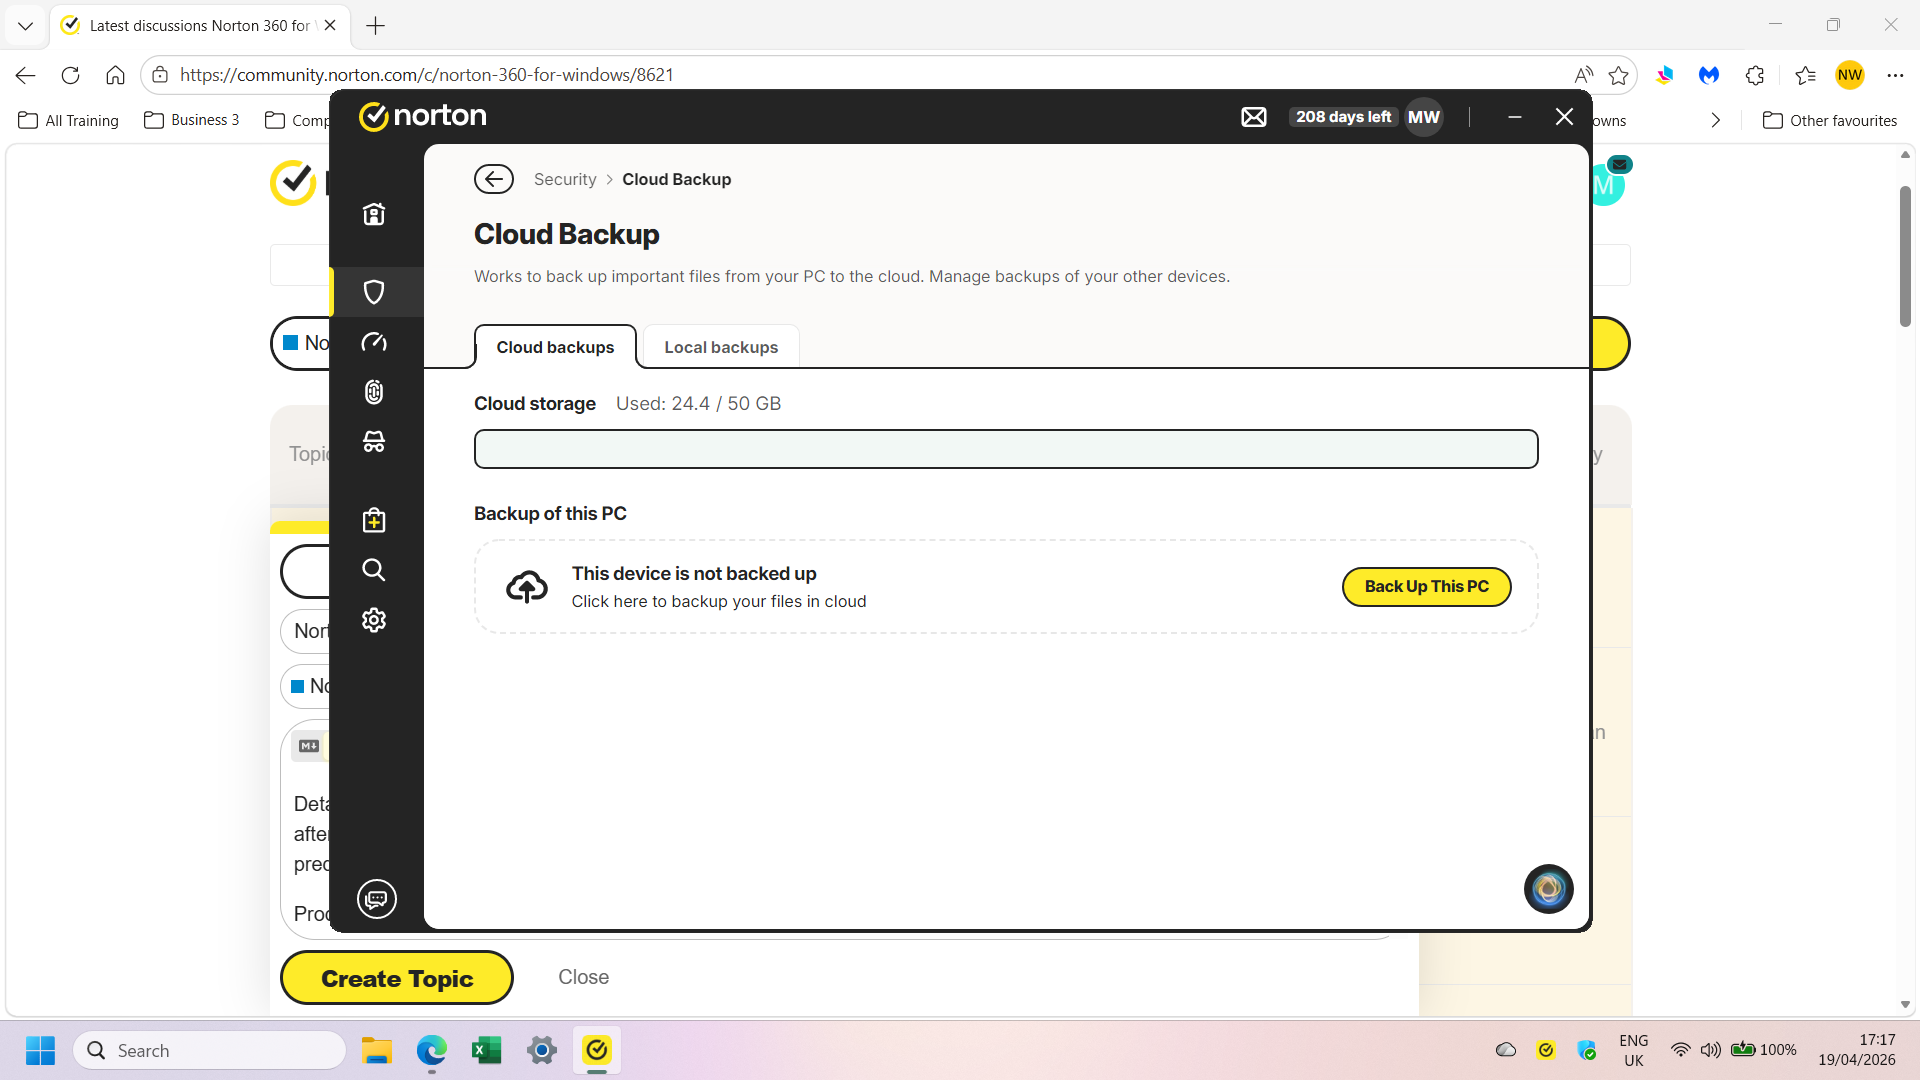Minimize the Norton app window

1515,117
